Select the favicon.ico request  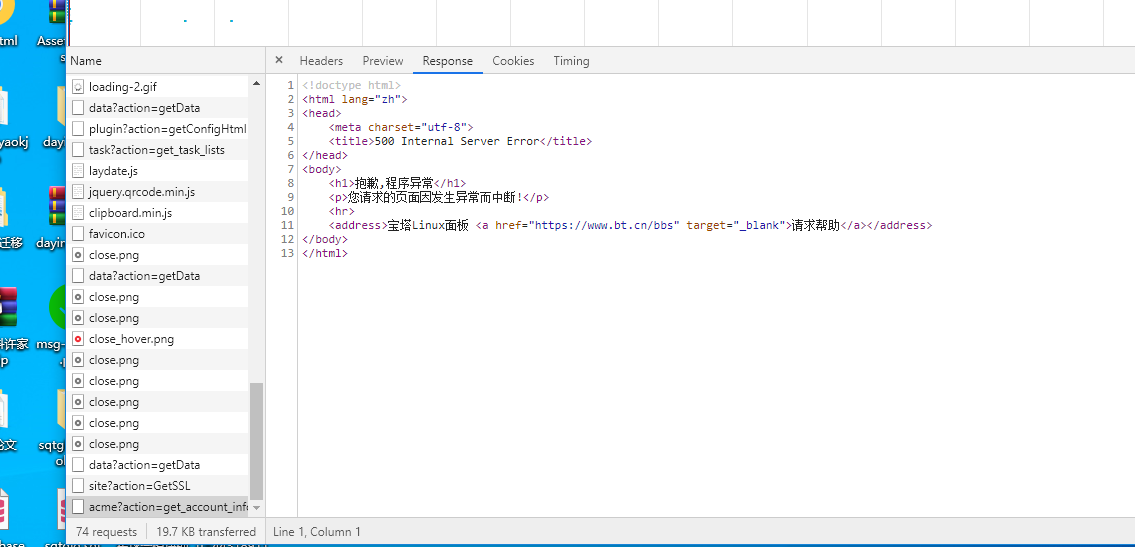coord(157,234)
